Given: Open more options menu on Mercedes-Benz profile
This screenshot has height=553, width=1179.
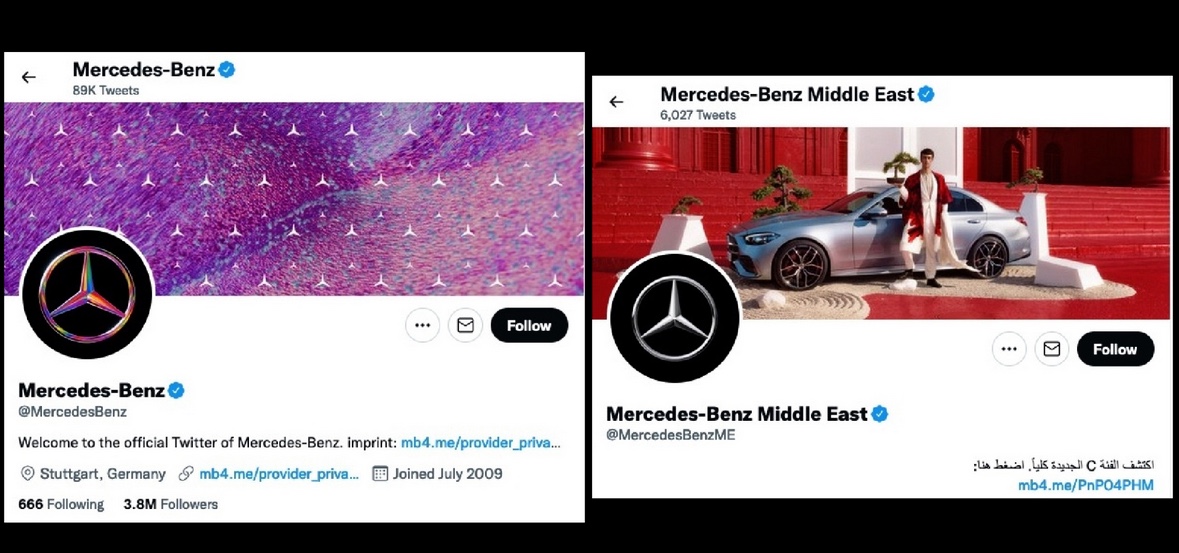Looking at the screenshot, I should click(x=423, y=326).
